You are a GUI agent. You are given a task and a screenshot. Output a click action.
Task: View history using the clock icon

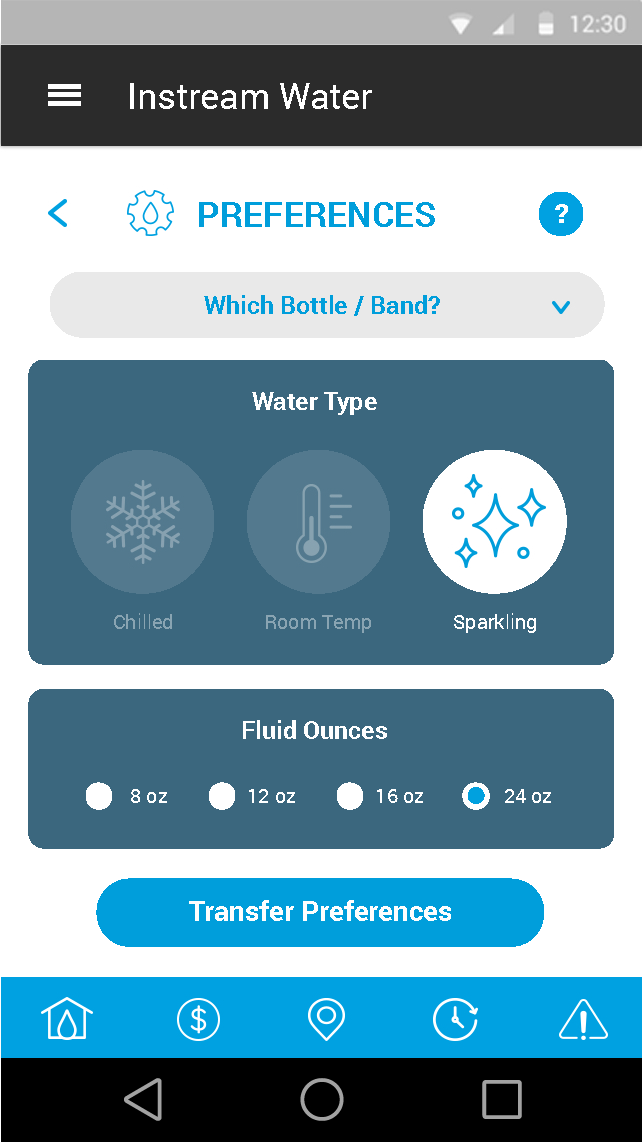(x=455, y=1019)
